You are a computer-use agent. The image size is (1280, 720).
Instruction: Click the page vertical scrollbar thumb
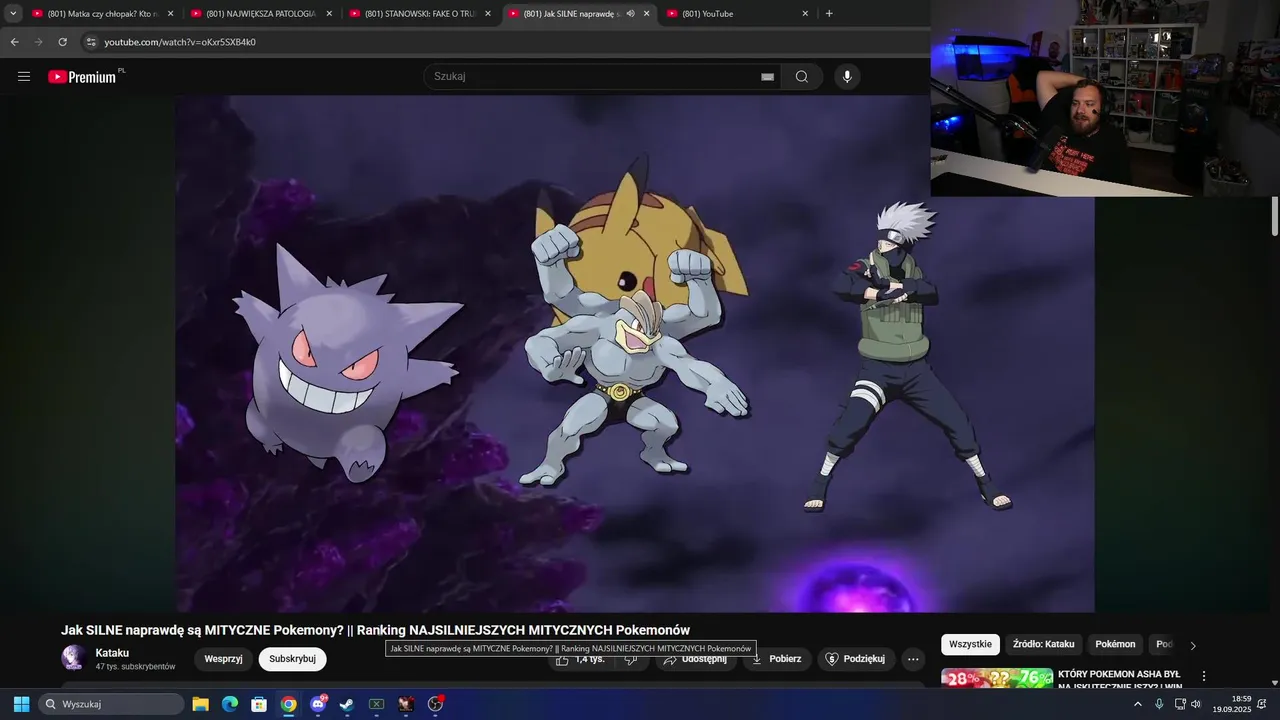click(x=1275, y=216)
